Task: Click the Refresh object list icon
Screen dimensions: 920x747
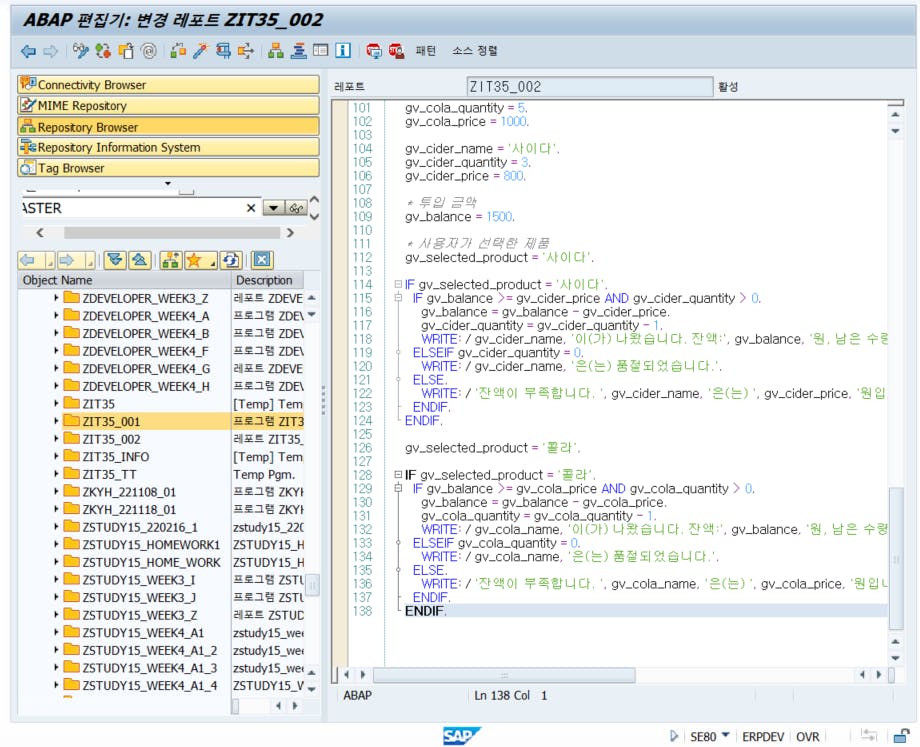Action: [x=230, y=260]
